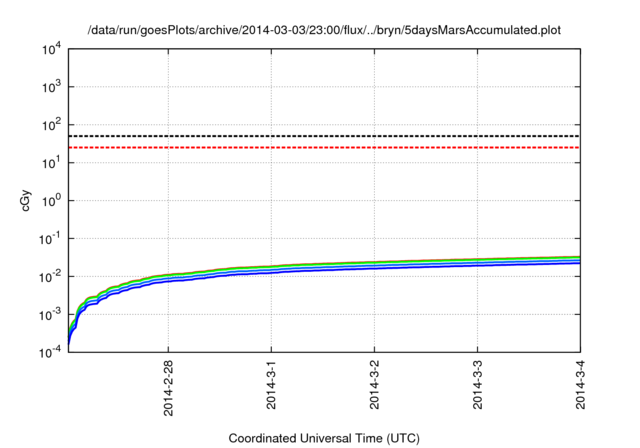The width and height of the screenshot is (640, 448).
Task: Click the 2014-3-1 date tick label
Action: [x=271, y=384]
